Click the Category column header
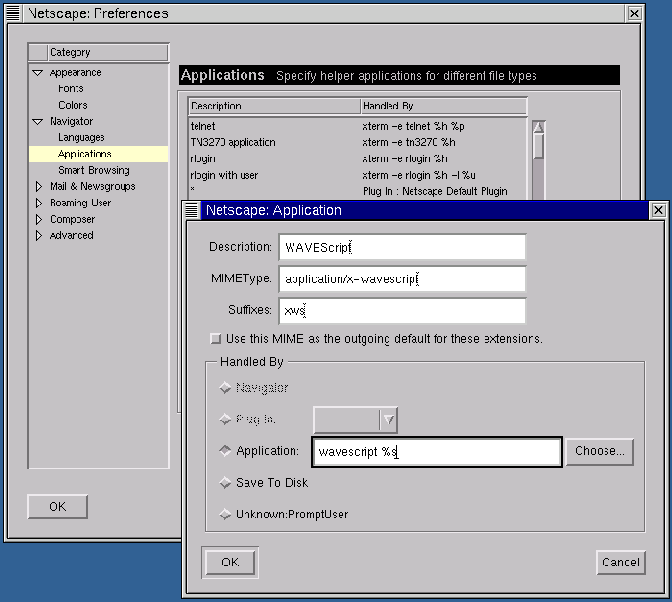This screenshot has height=602, width=672. tap(108, 52)
